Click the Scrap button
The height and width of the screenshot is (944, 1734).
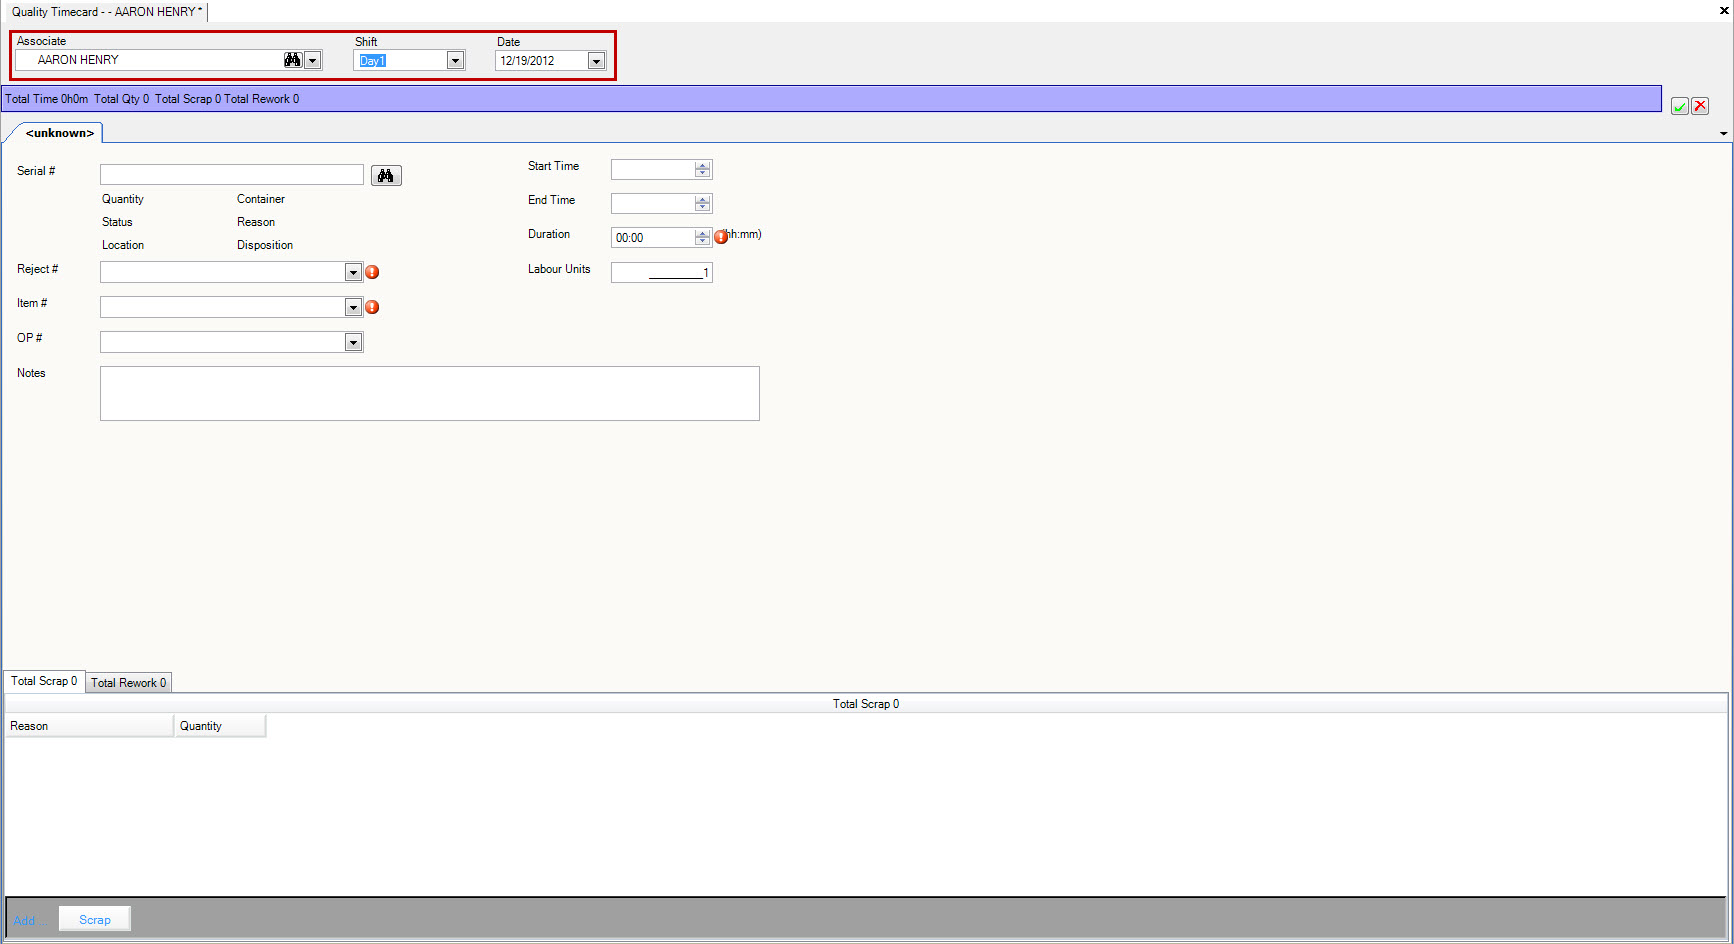95,919
